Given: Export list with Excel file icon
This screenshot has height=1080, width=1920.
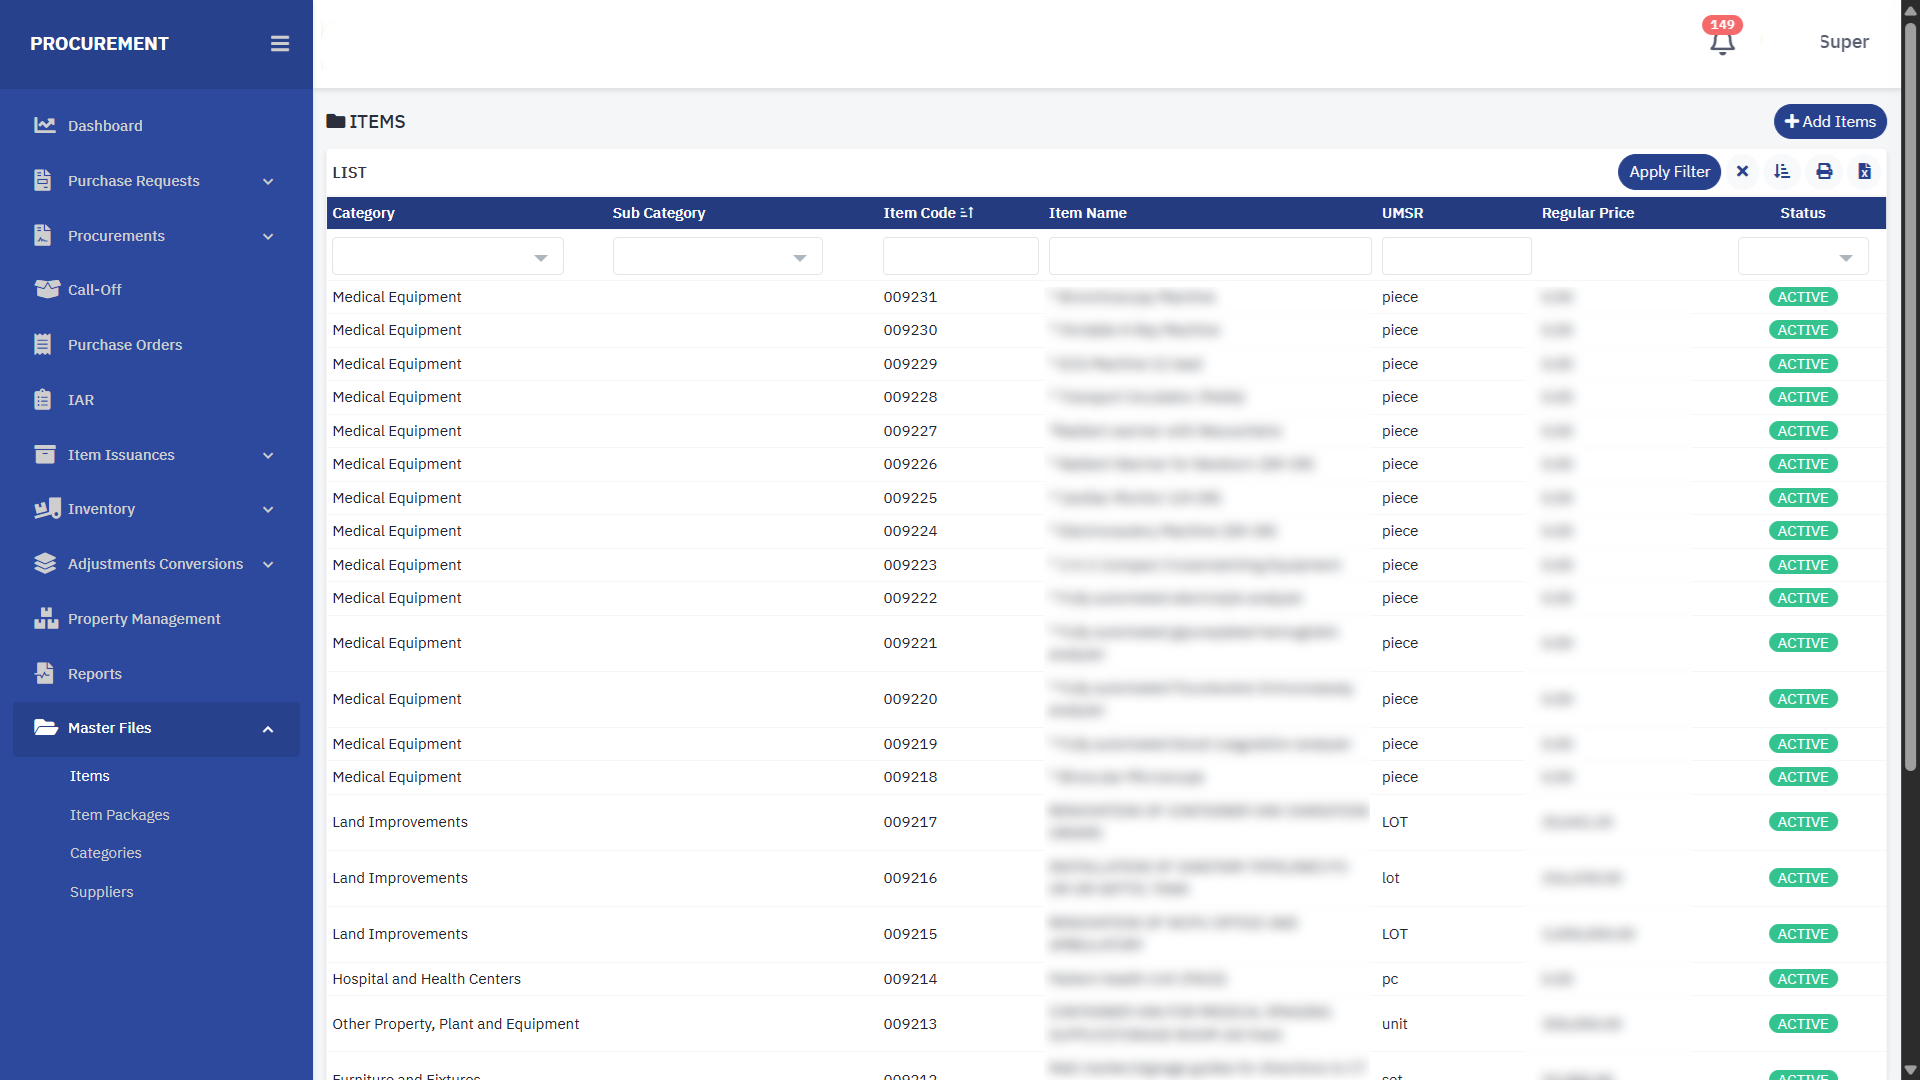Looking at the screenshot, I should (1864, 172).
